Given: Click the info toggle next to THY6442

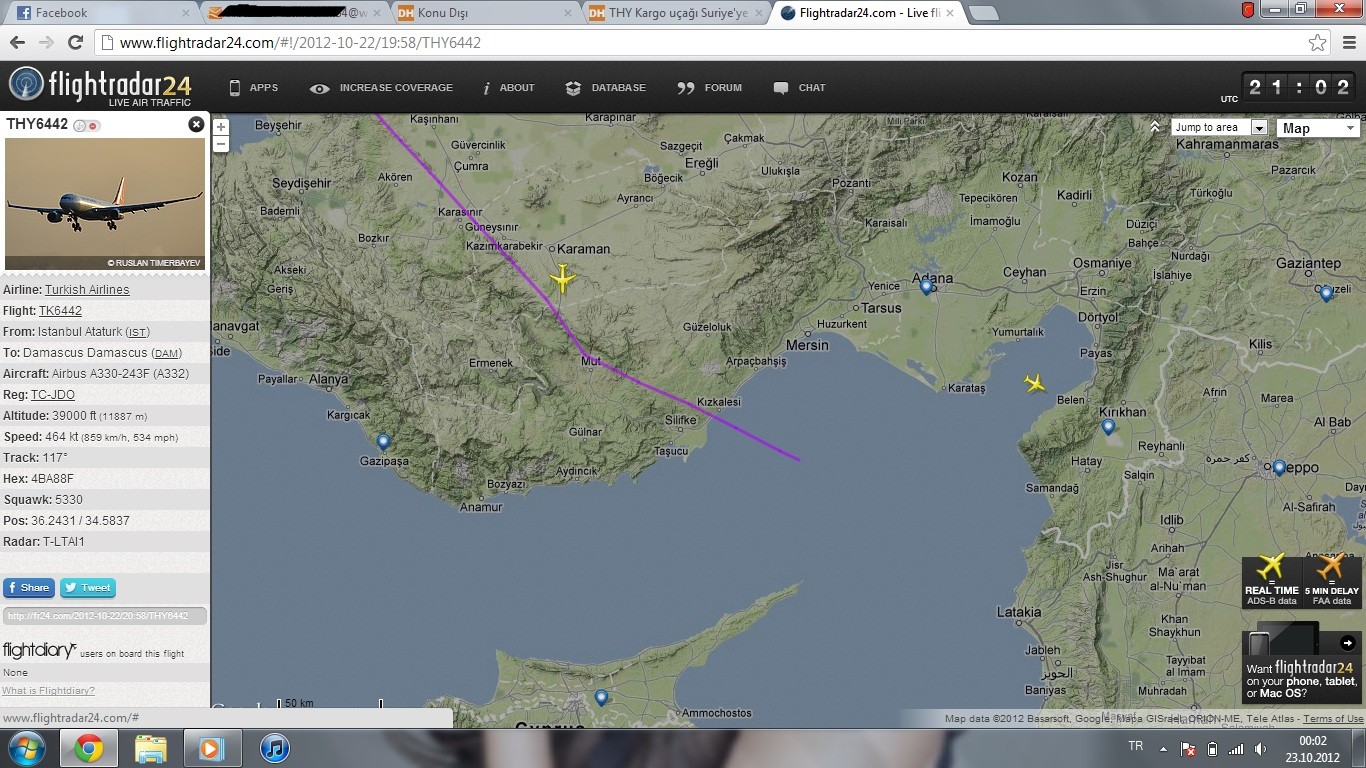Looking at the screenshot, I should (79, 125).
